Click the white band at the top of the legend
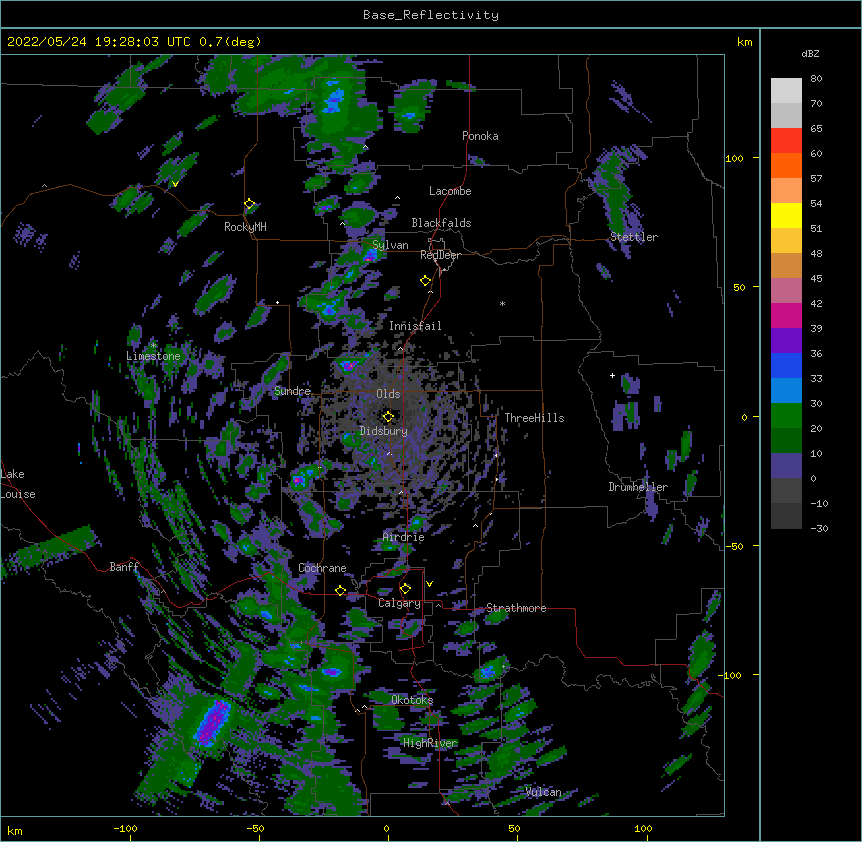The width and height of the screenshot is (862, 842). coord(786,91)
